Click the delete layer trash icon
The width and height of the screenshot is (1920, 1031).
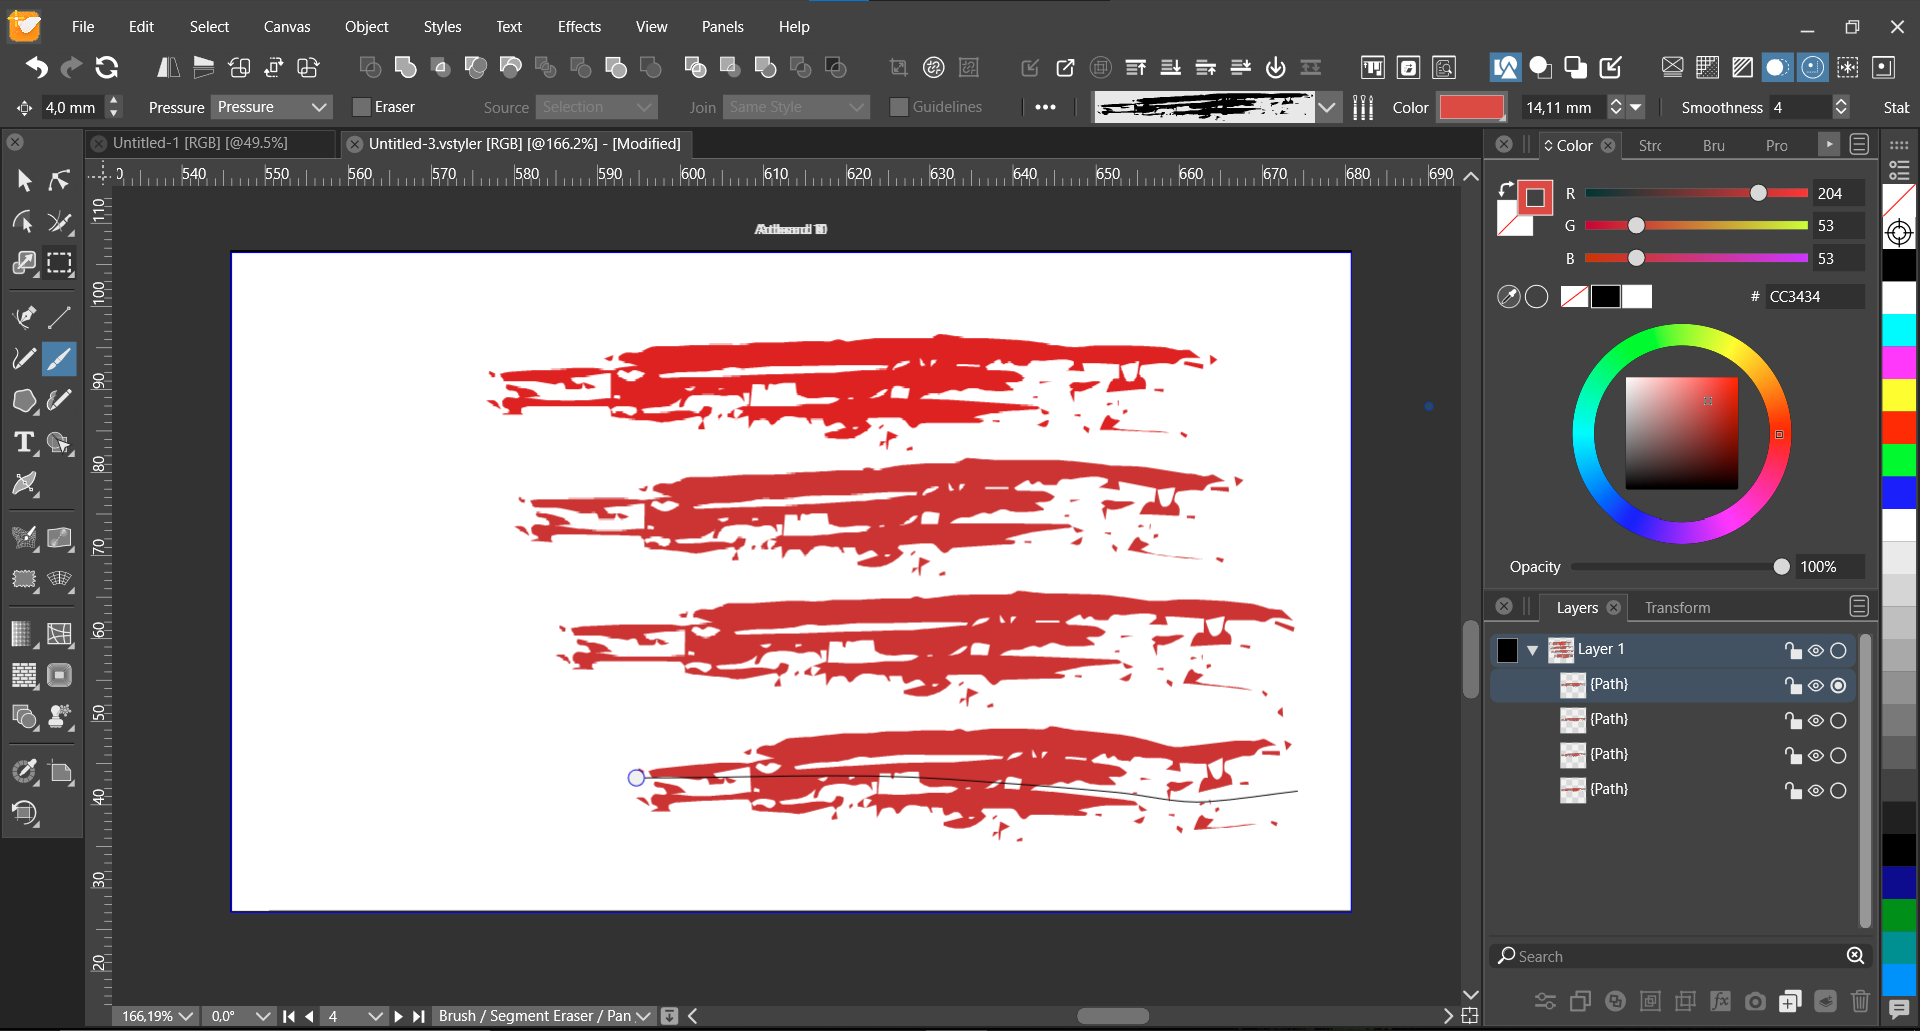coord(1859,1001)
